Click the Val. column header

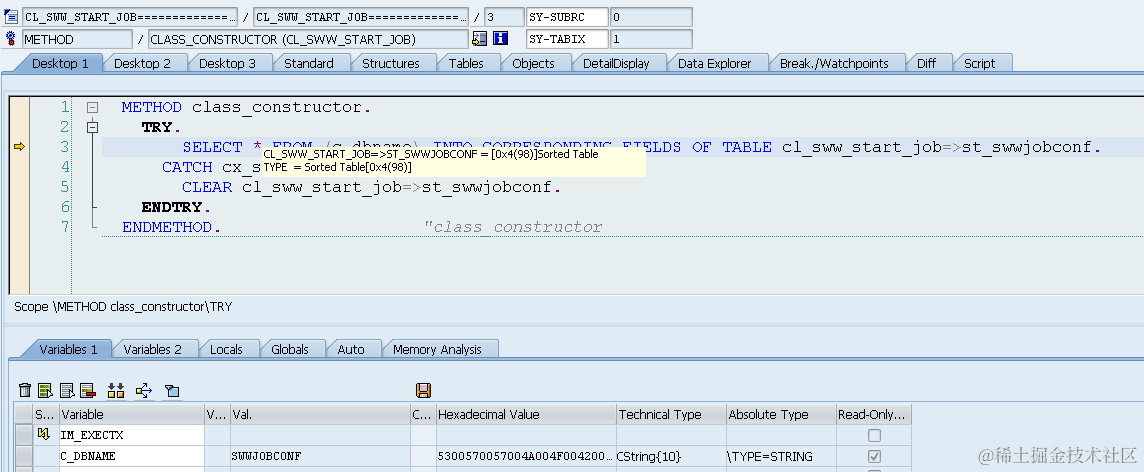click(320, 414)
